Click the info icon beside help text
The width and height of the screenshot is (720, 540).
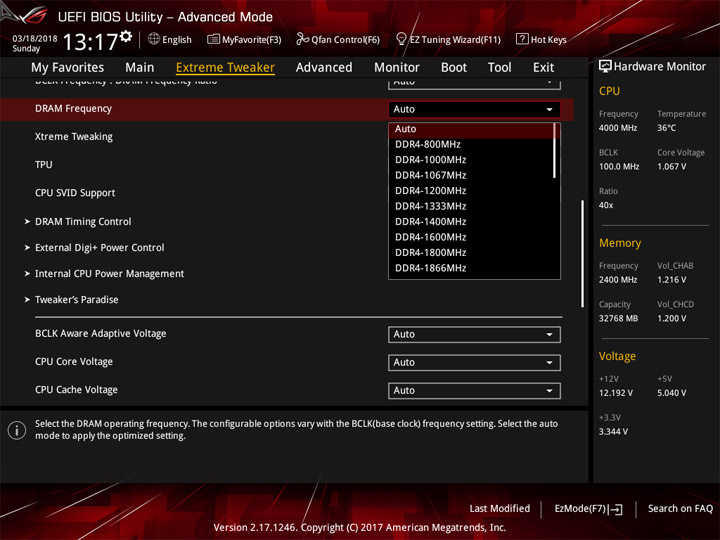point(17,430)
